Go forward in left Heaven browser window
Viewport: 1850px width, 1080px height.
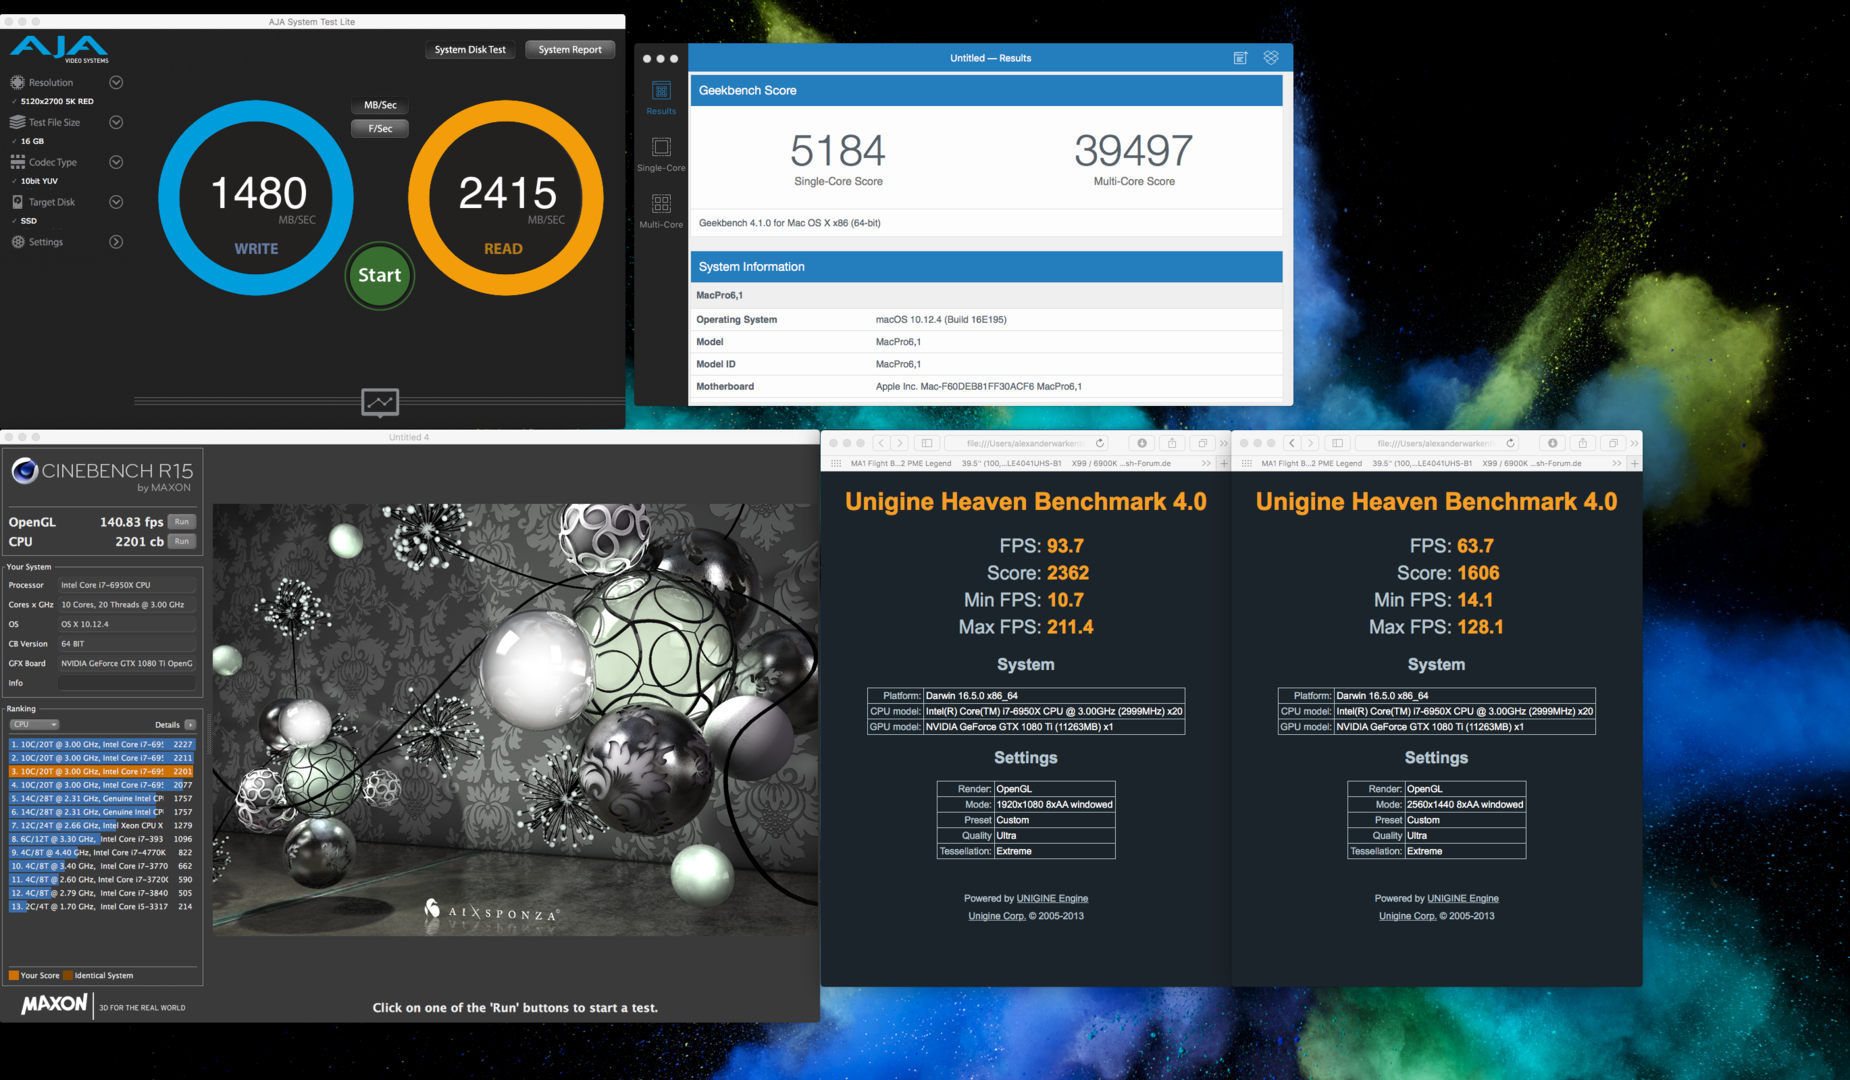pyautogui.click(x=899, y=443)
